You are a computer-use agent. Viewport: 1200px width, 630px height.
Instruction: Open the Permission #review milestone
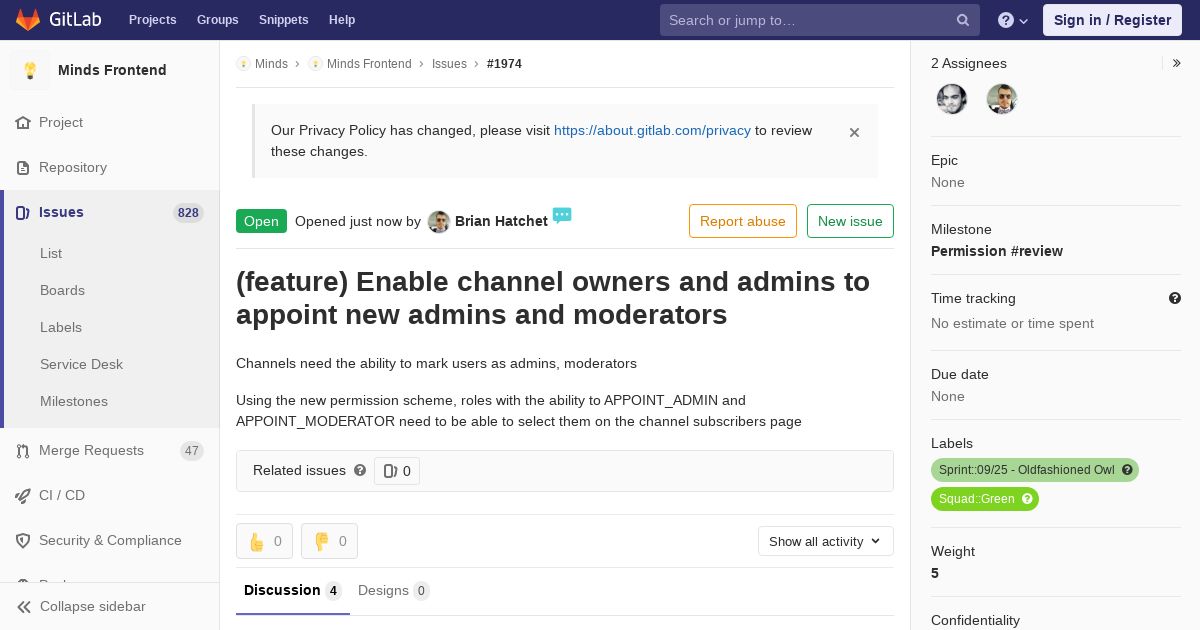tap(997, 251)
